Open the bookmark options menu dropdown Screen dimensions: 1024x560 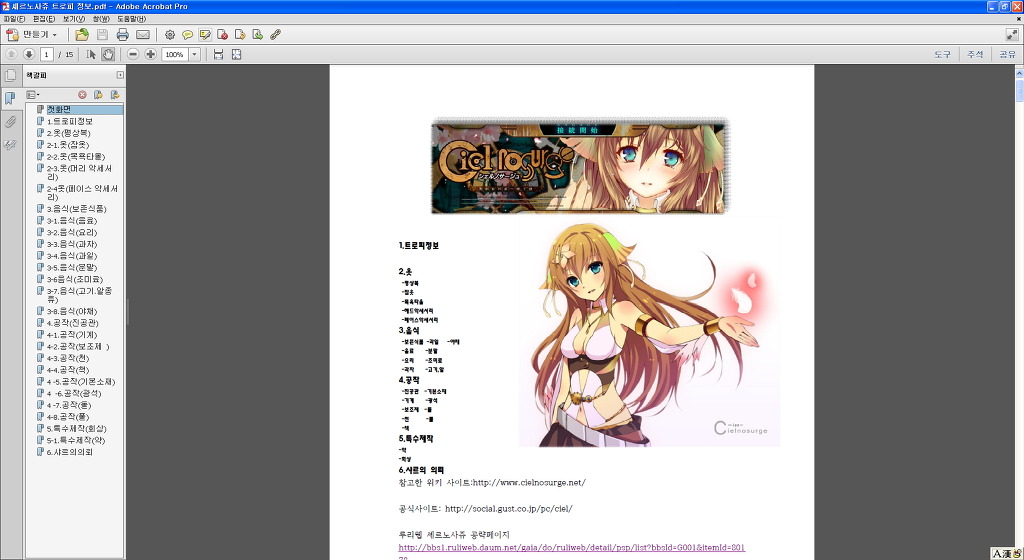[x=33, y=94]
